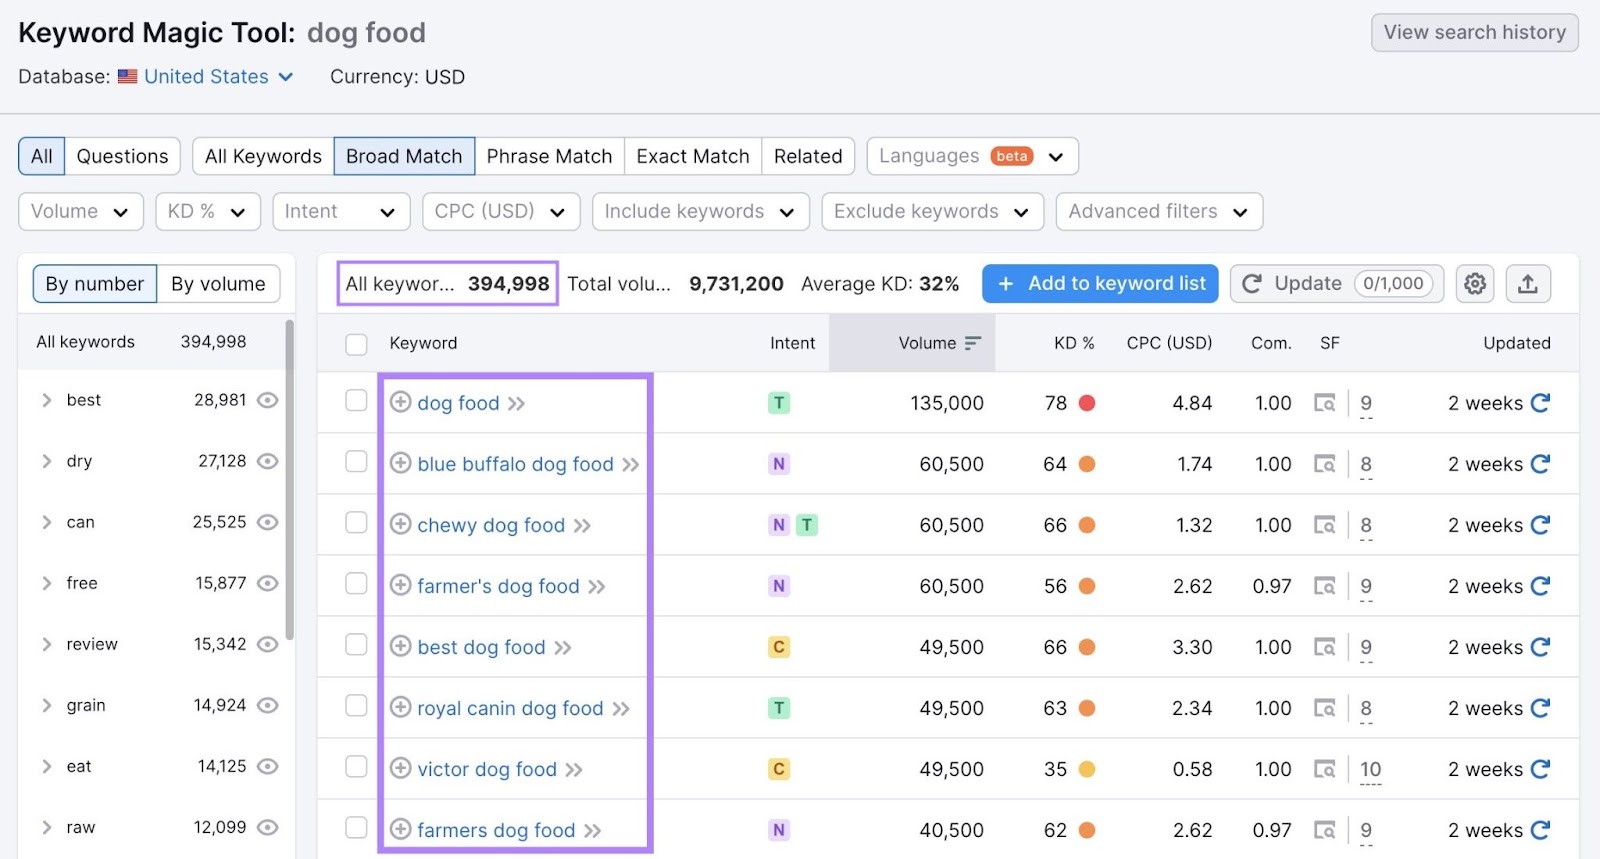View SERP icon for farmers dog food
Image resolution: width=1600 pixels, height=859 pixels.
(x=1325, y=830)
